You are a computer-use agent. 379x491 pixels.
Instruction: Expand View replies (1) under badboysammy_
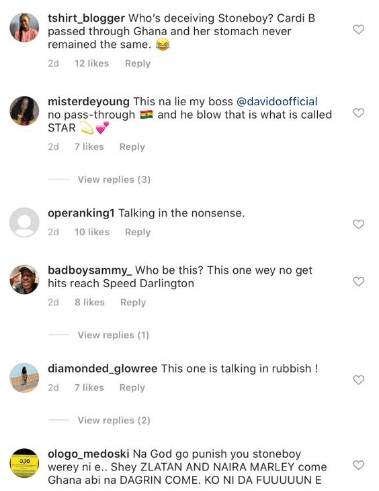(x=113, y=335)
